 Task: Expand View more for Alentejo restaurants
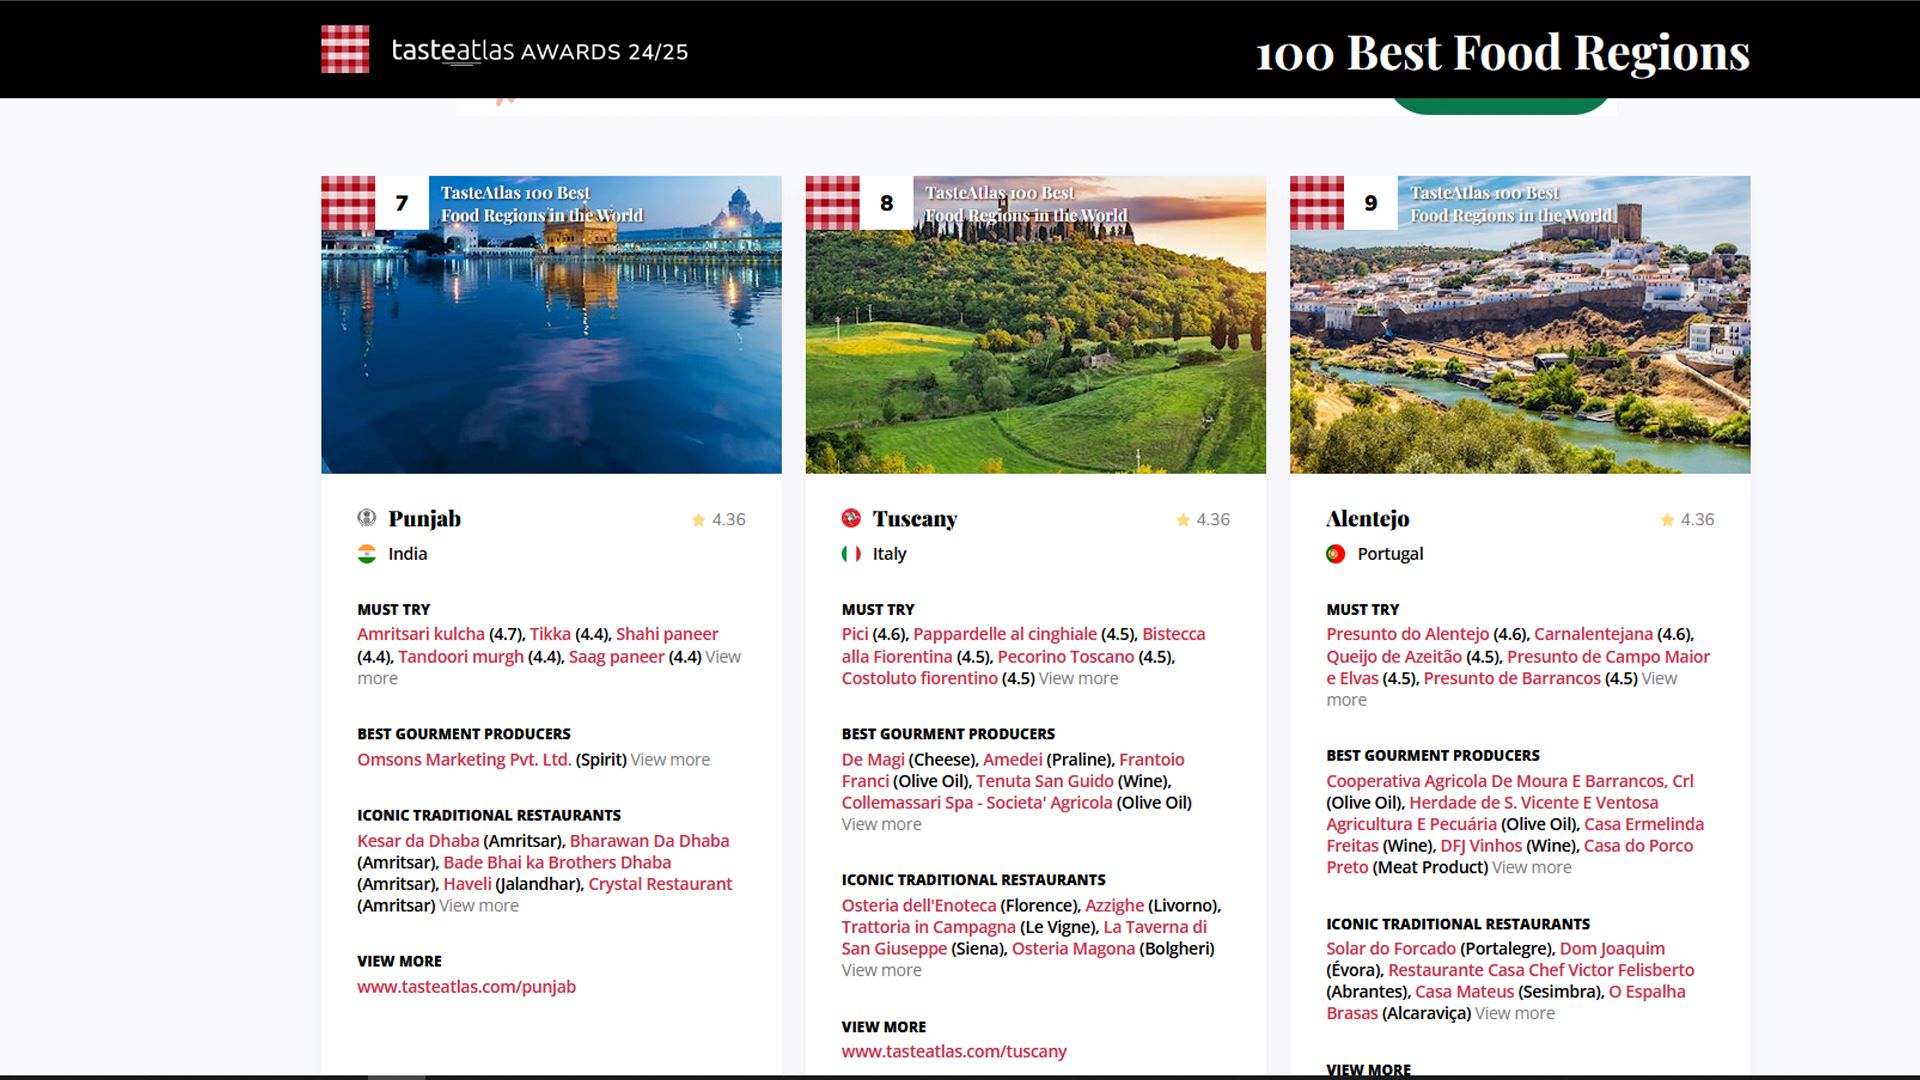tap(1514, 1014)
